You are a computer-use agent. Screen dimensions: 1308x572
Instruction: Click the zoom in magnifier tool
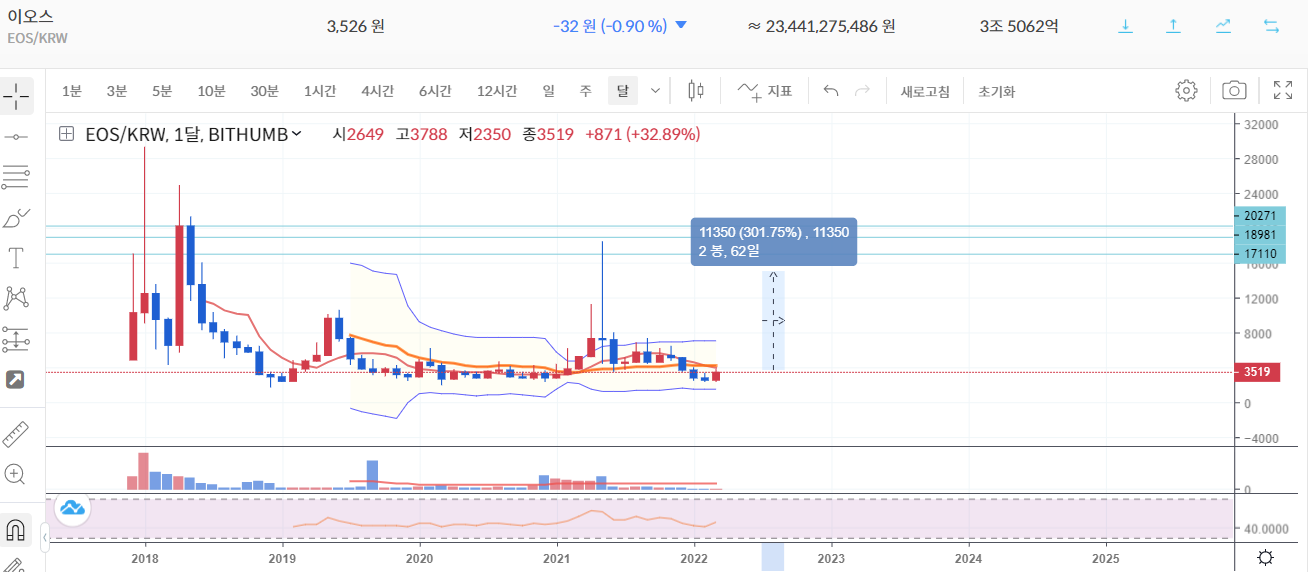[x=17, y=474]
